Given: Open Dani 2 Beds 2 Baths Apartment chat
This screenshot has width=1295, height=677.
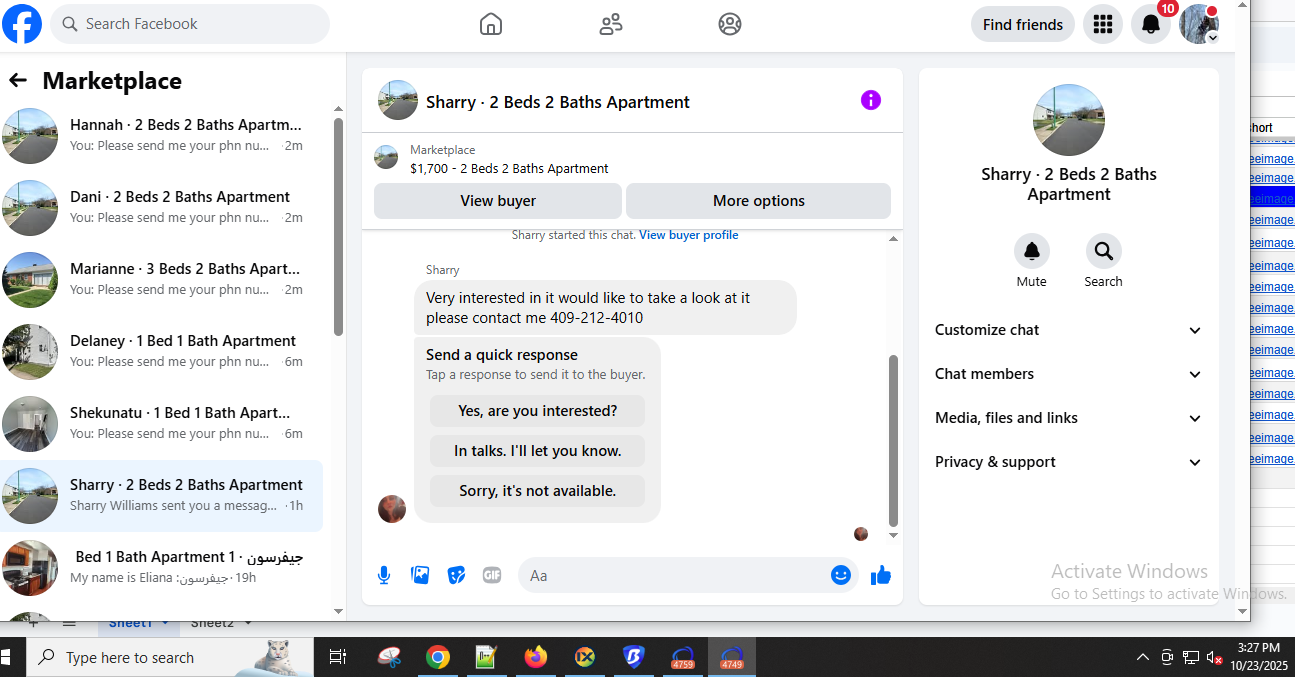Looking at the screenshot, I should click(161, 208).
